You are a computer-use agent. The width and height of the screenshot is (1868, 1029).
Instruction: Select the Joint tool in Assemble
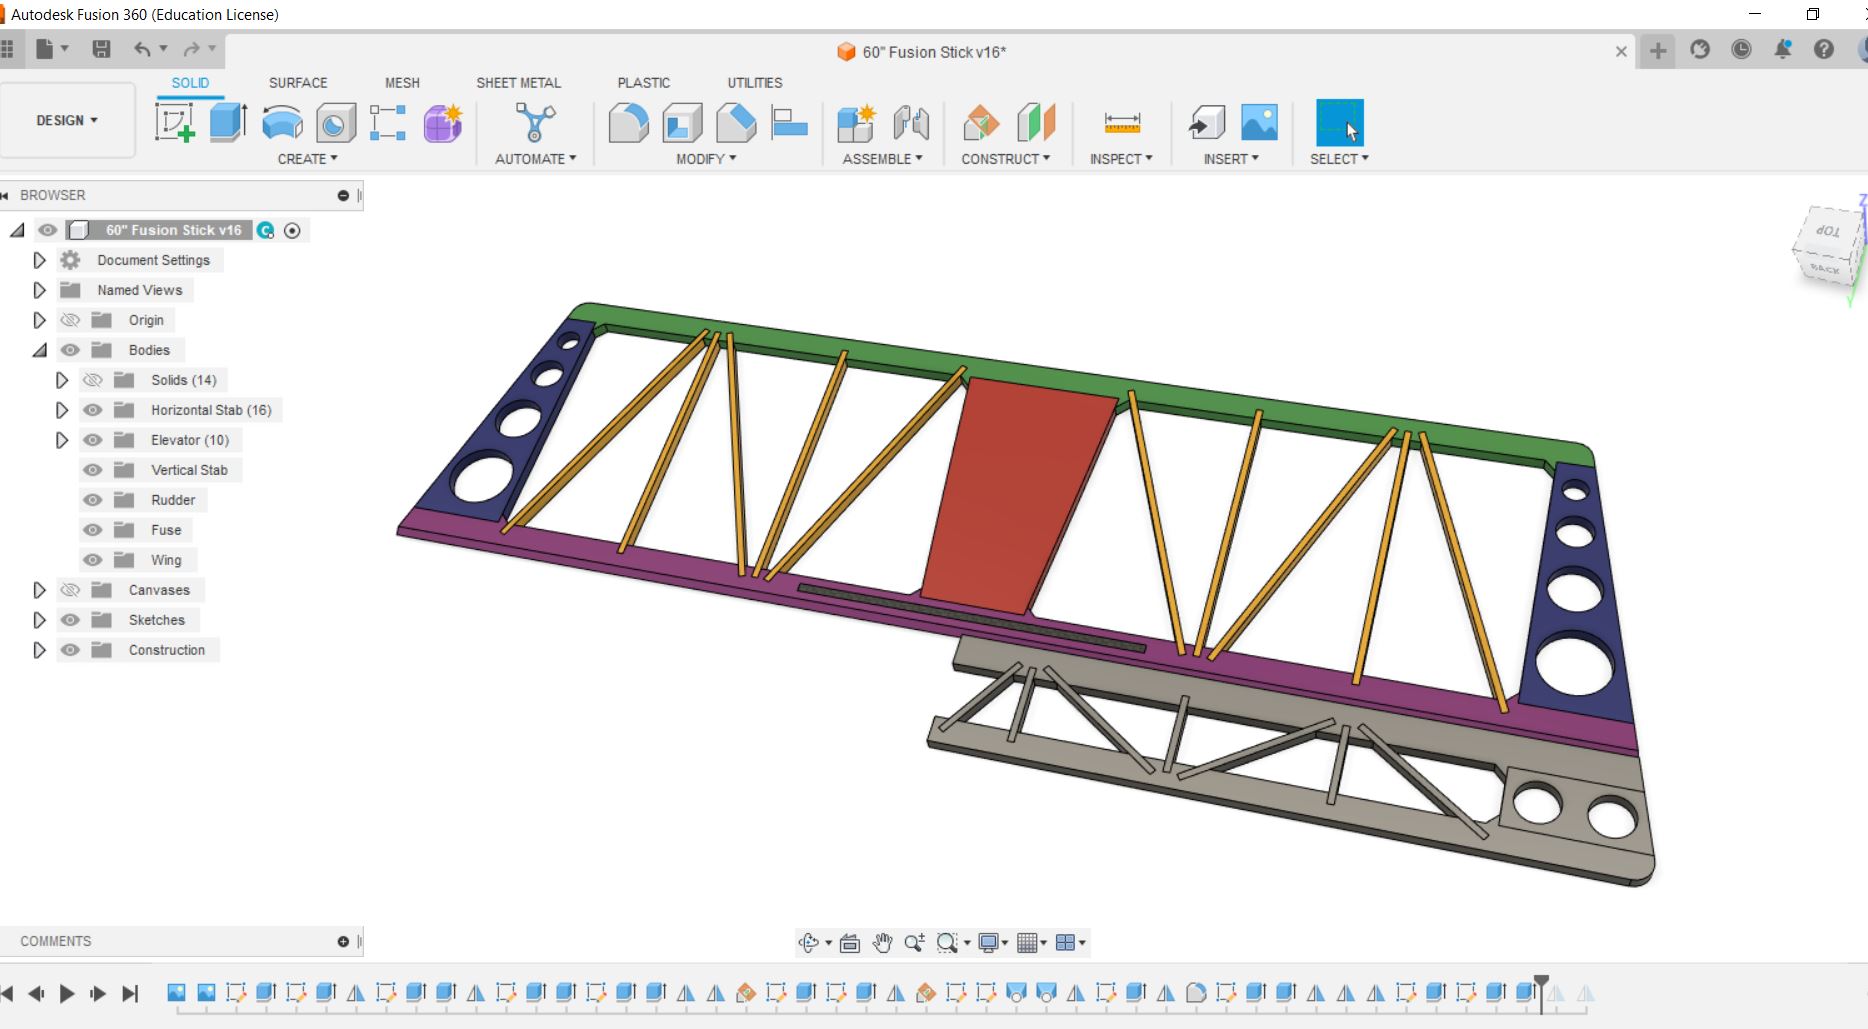click(911, 123)
